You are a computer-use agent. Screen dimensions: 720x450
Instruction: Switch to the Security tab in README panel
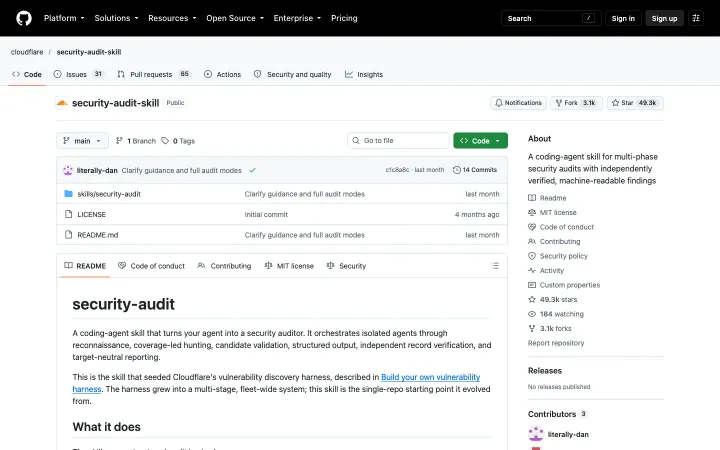pyautogui.click(x=346, y=266)
